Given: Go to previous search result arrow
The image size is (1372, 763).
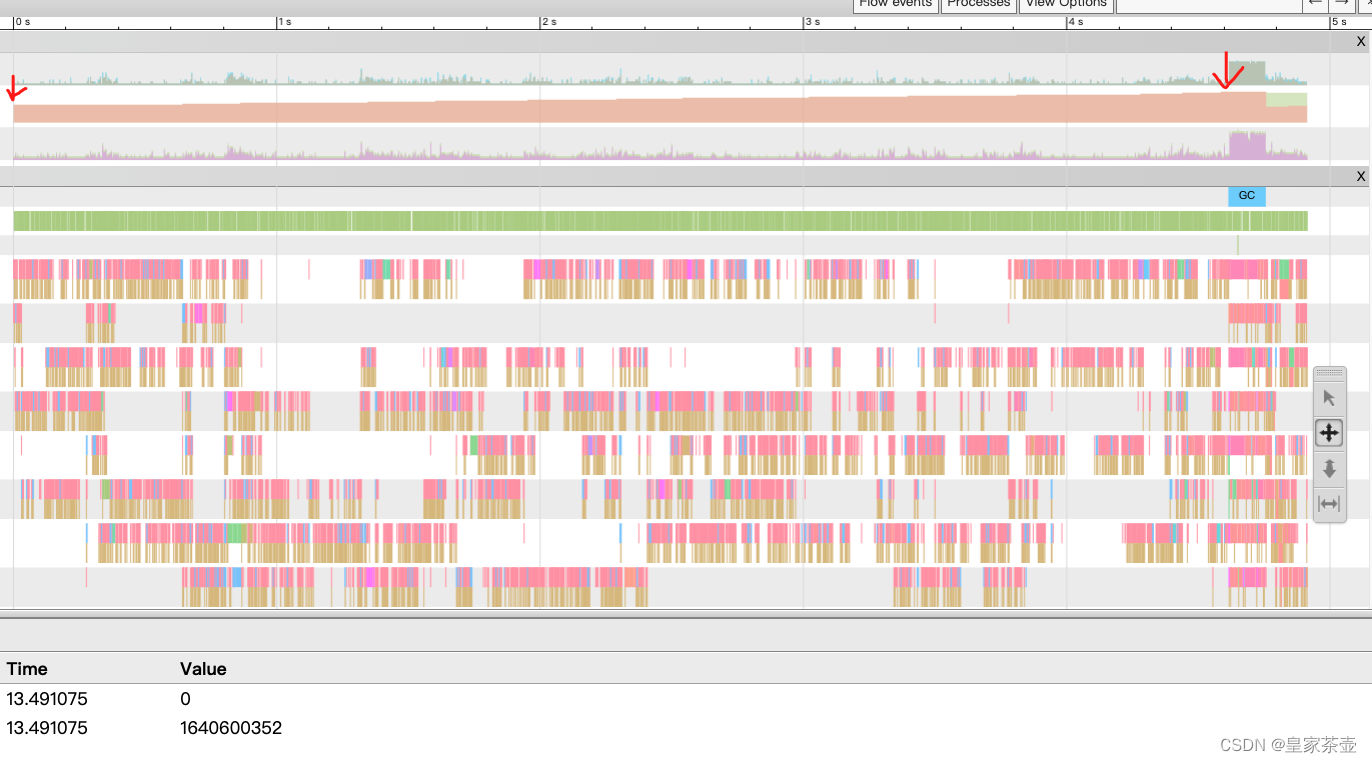Looking at the screenshot, I should 1315,5.
